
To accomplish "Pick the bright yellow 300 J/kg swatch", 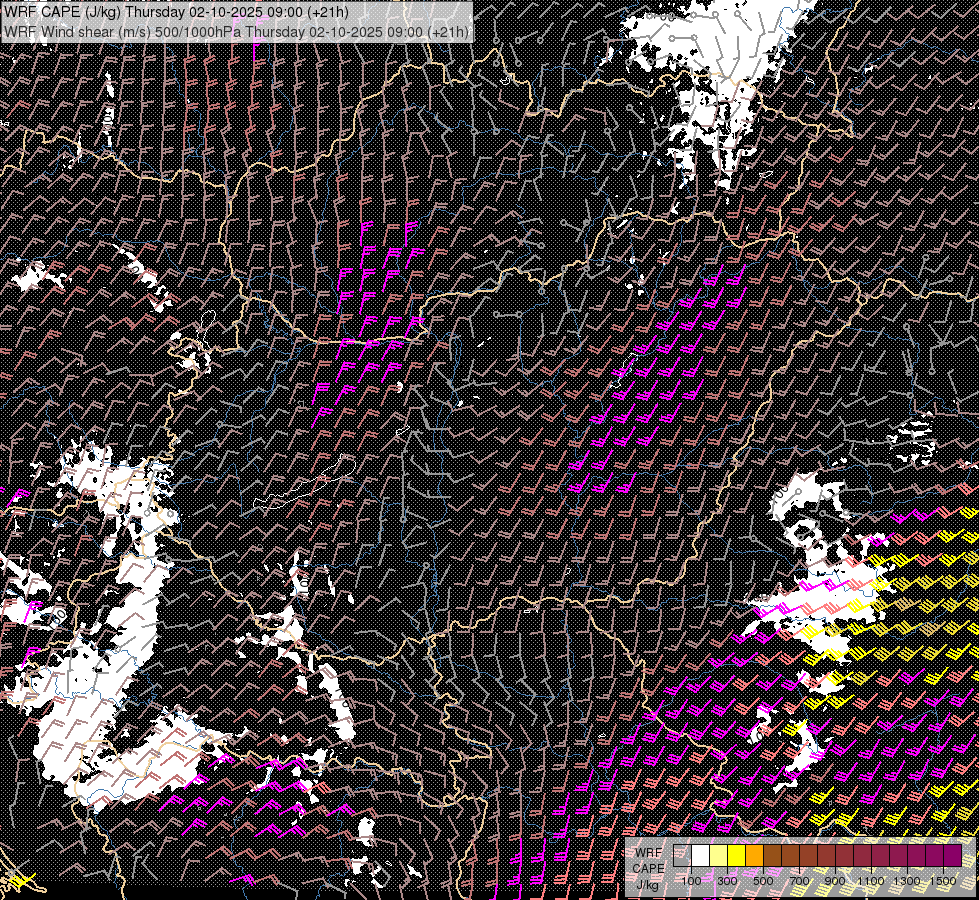I will (737, 855).
